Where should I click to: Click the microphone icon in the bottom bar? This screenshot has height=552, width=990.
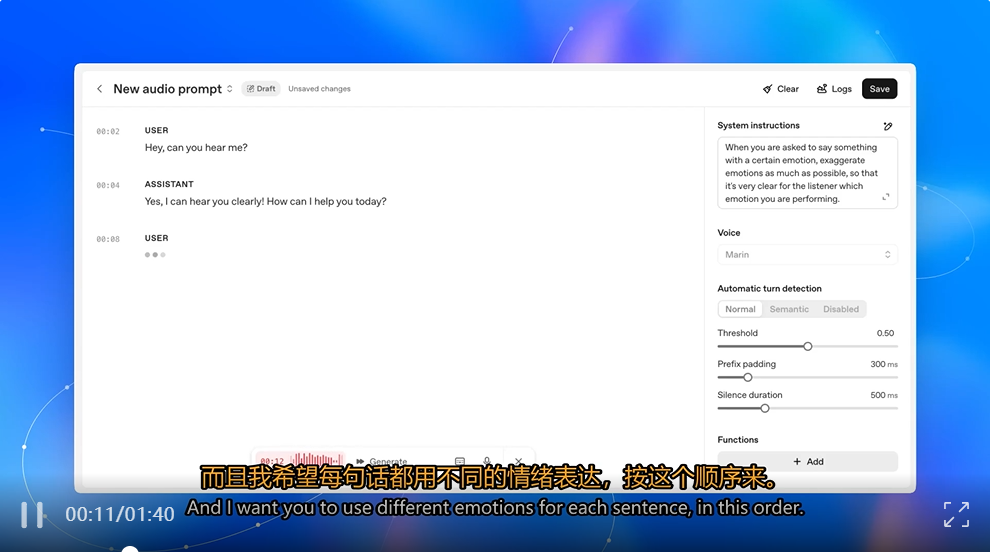[487, 461]
